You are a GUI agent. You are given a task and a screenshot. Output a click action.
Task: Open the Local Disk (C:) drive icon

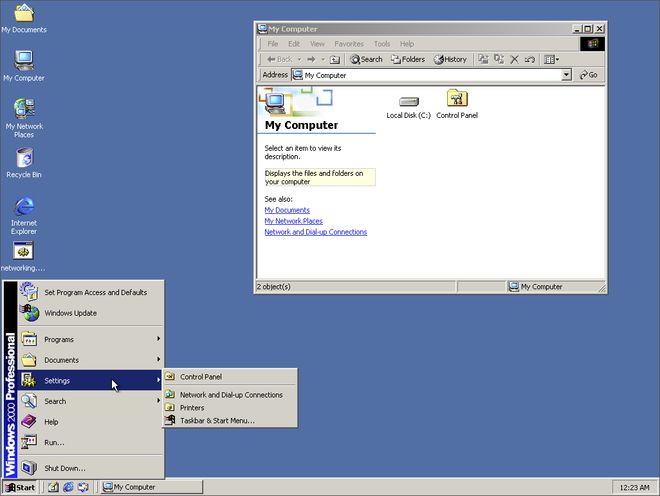(408, 102)
